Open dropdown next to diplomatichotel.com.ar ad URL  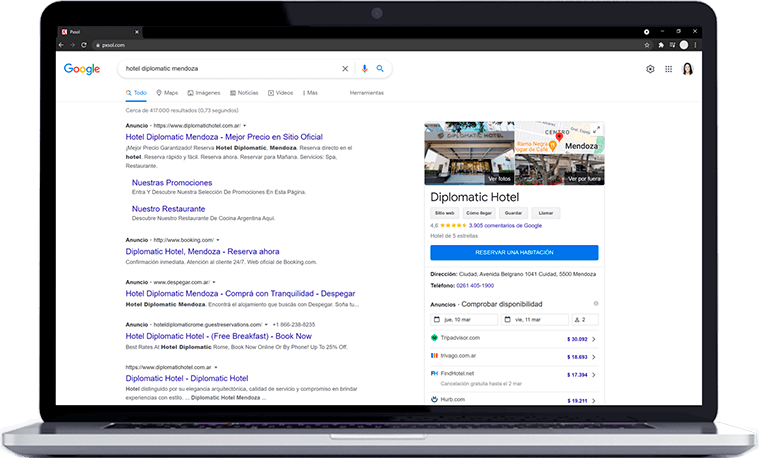point(245,125)
